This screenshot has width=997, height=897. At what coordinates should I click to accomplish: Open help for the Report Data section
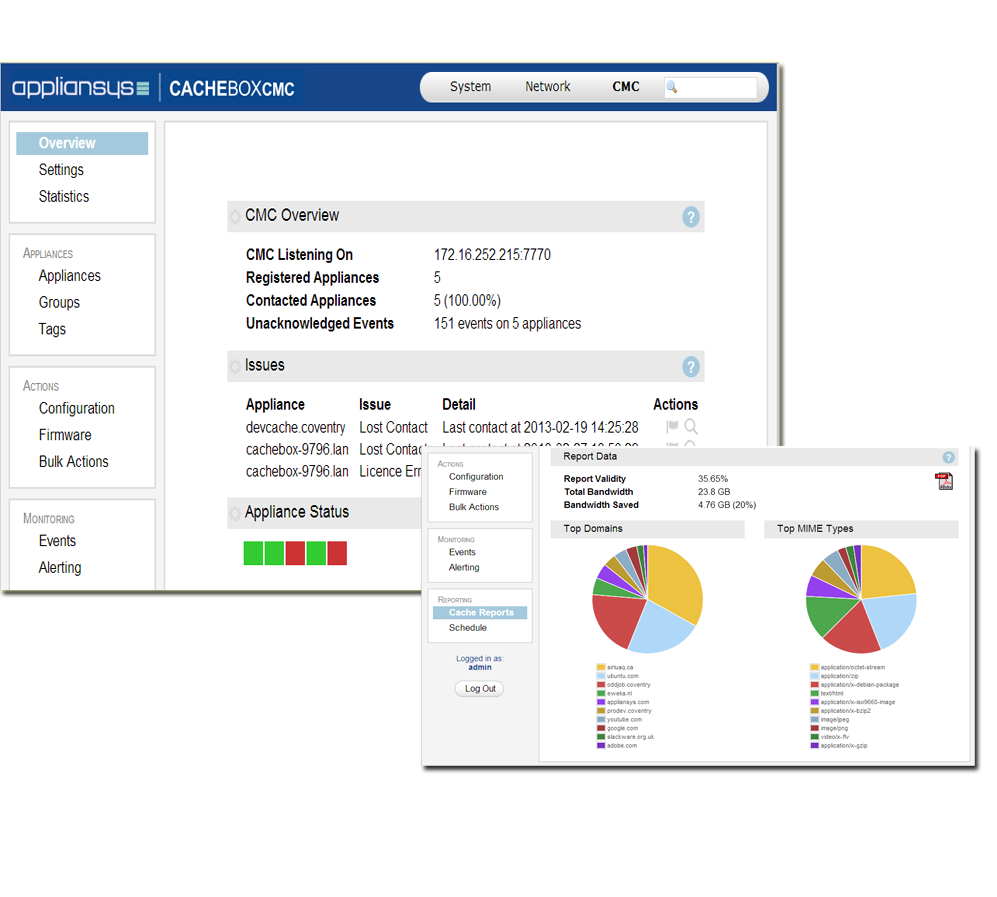point(948,457)
